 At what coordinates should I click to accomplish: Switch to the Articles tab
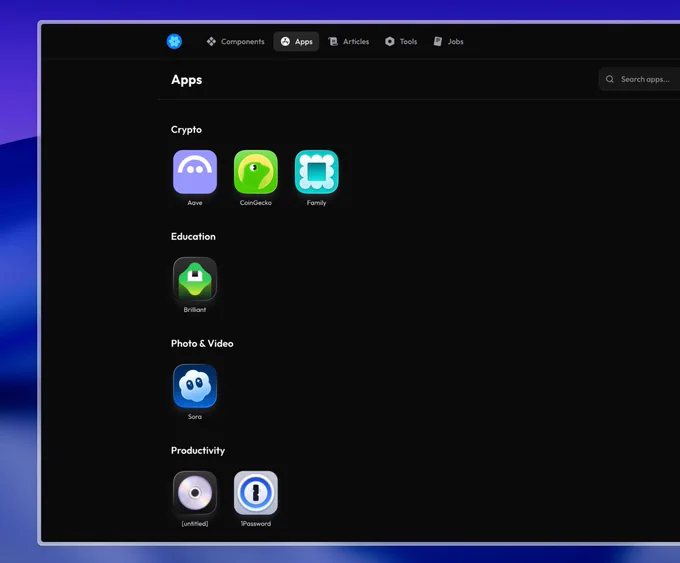[349, 42]
